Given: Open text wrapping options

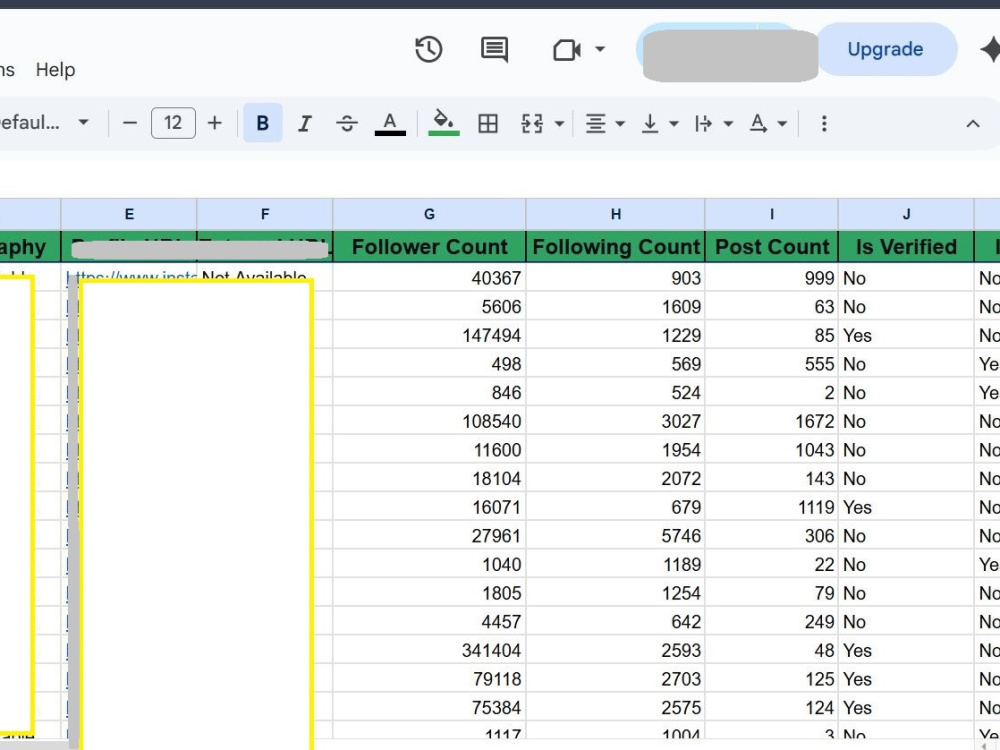Looking at the screenshot, I should pos(713,123).
